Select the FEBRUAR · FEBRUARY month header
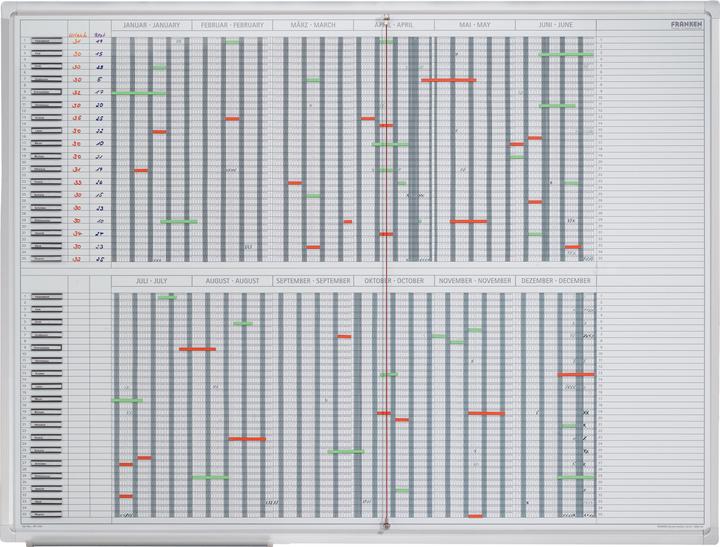This screenshot has width=720, height=547. point(232,25)
